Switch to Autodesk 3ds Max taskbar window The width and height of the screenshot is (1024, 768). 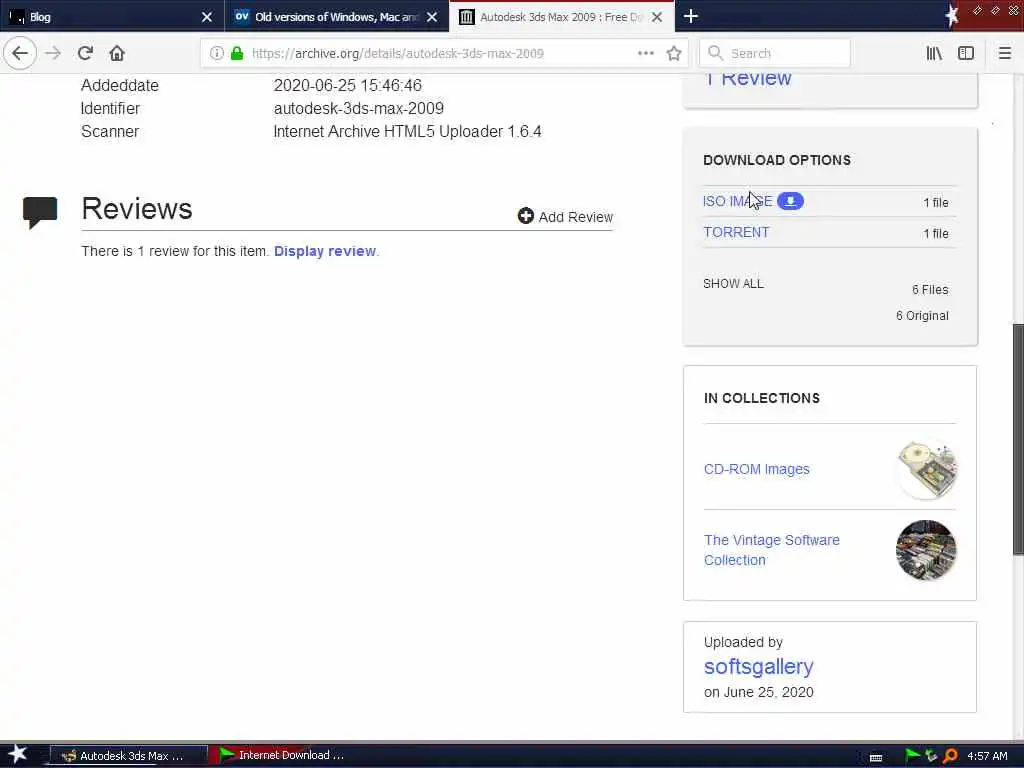129,756
